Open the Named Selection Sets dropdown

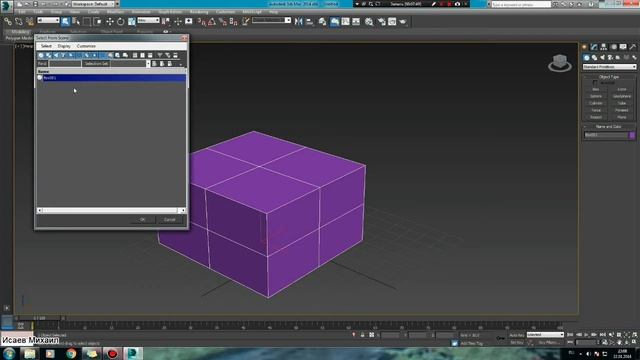click(271, 20)
